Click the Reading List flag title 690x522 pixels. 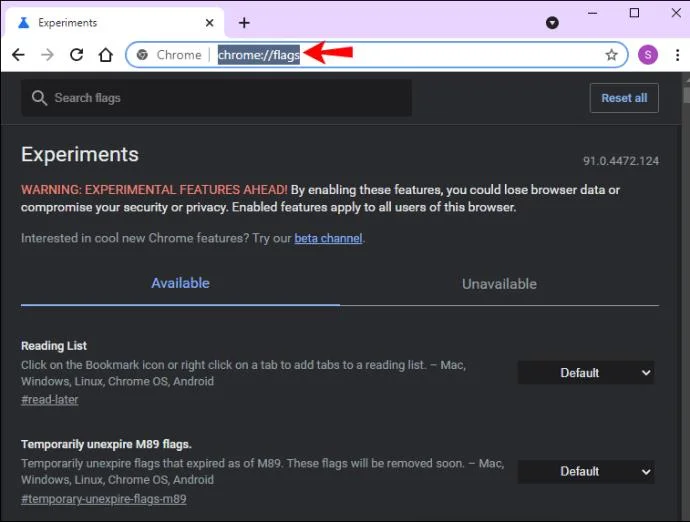pyautogui.click(x=54, y=346)
